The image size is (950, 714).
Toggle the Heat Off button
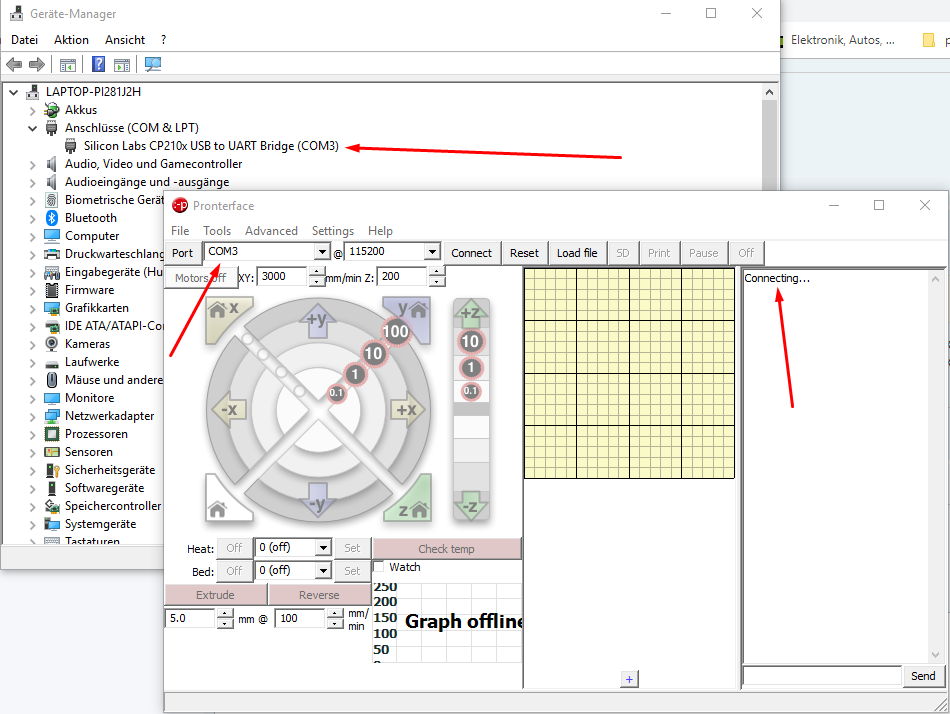[x=234, y=548]
